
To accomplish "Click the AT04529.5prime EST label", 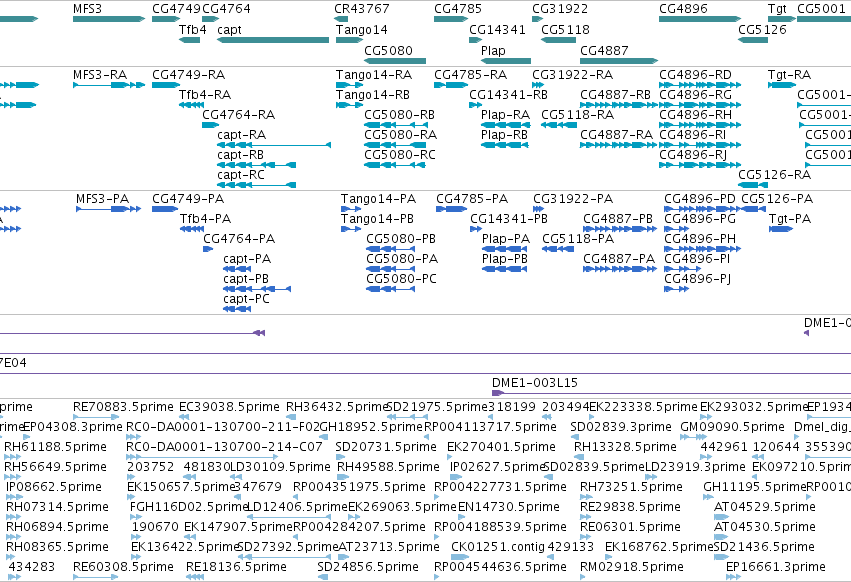I will pos(765,507).
